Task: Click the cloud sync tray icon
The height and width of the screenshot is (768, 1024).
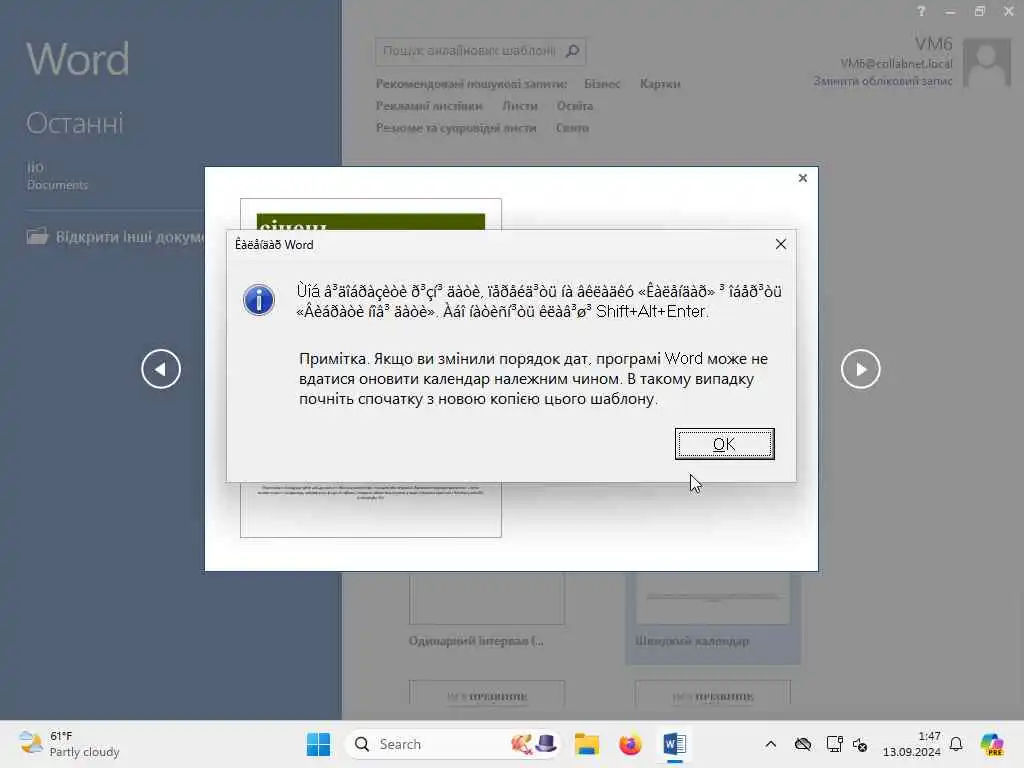Action: 803,744
